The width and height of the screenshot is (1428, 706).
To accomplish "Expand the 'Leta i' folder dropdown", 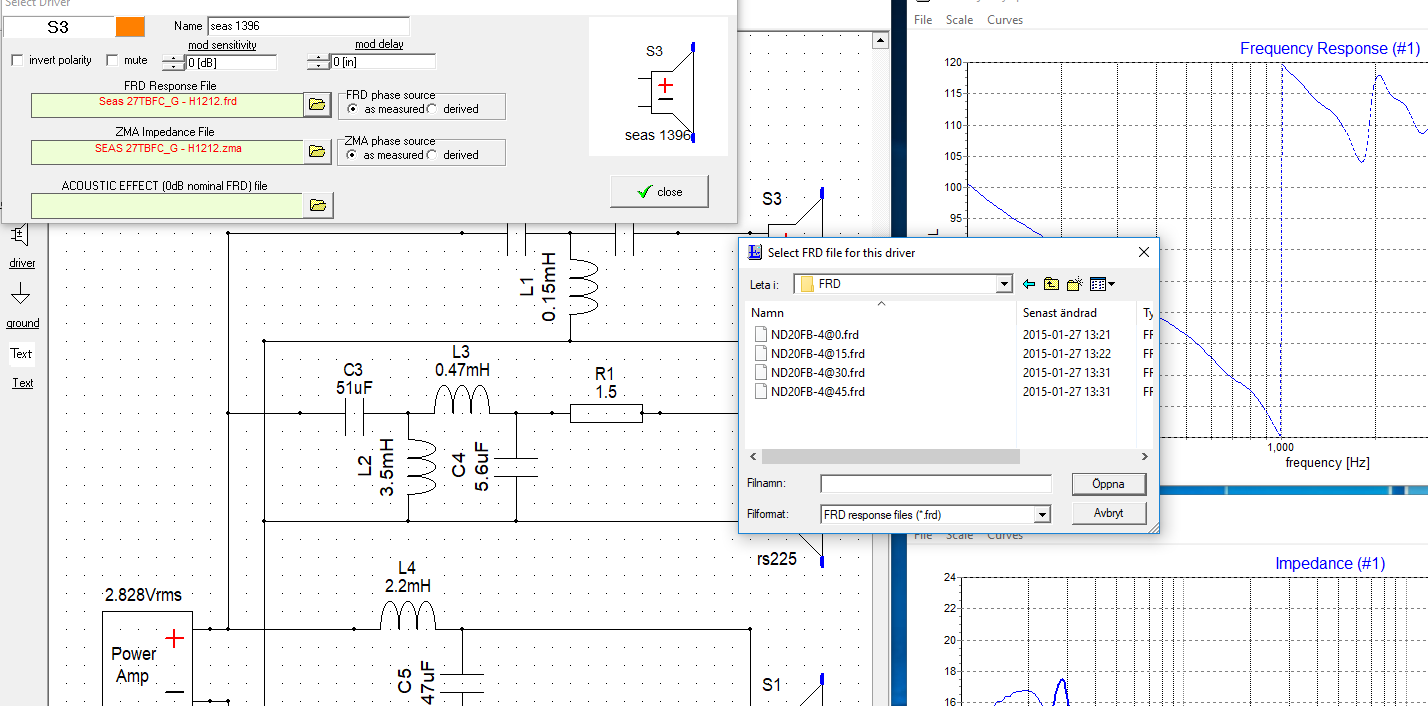I will pos(1004,284).
